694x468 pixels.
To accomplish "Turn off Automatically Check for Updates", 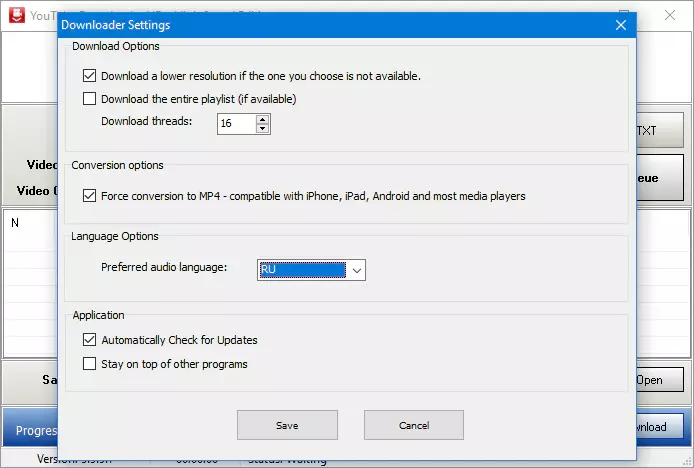I will pos(90,340).
